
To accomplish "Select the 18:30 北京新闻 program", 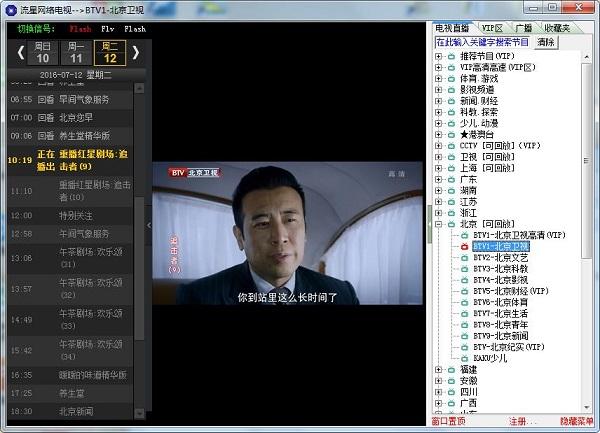I will (70, 412).
